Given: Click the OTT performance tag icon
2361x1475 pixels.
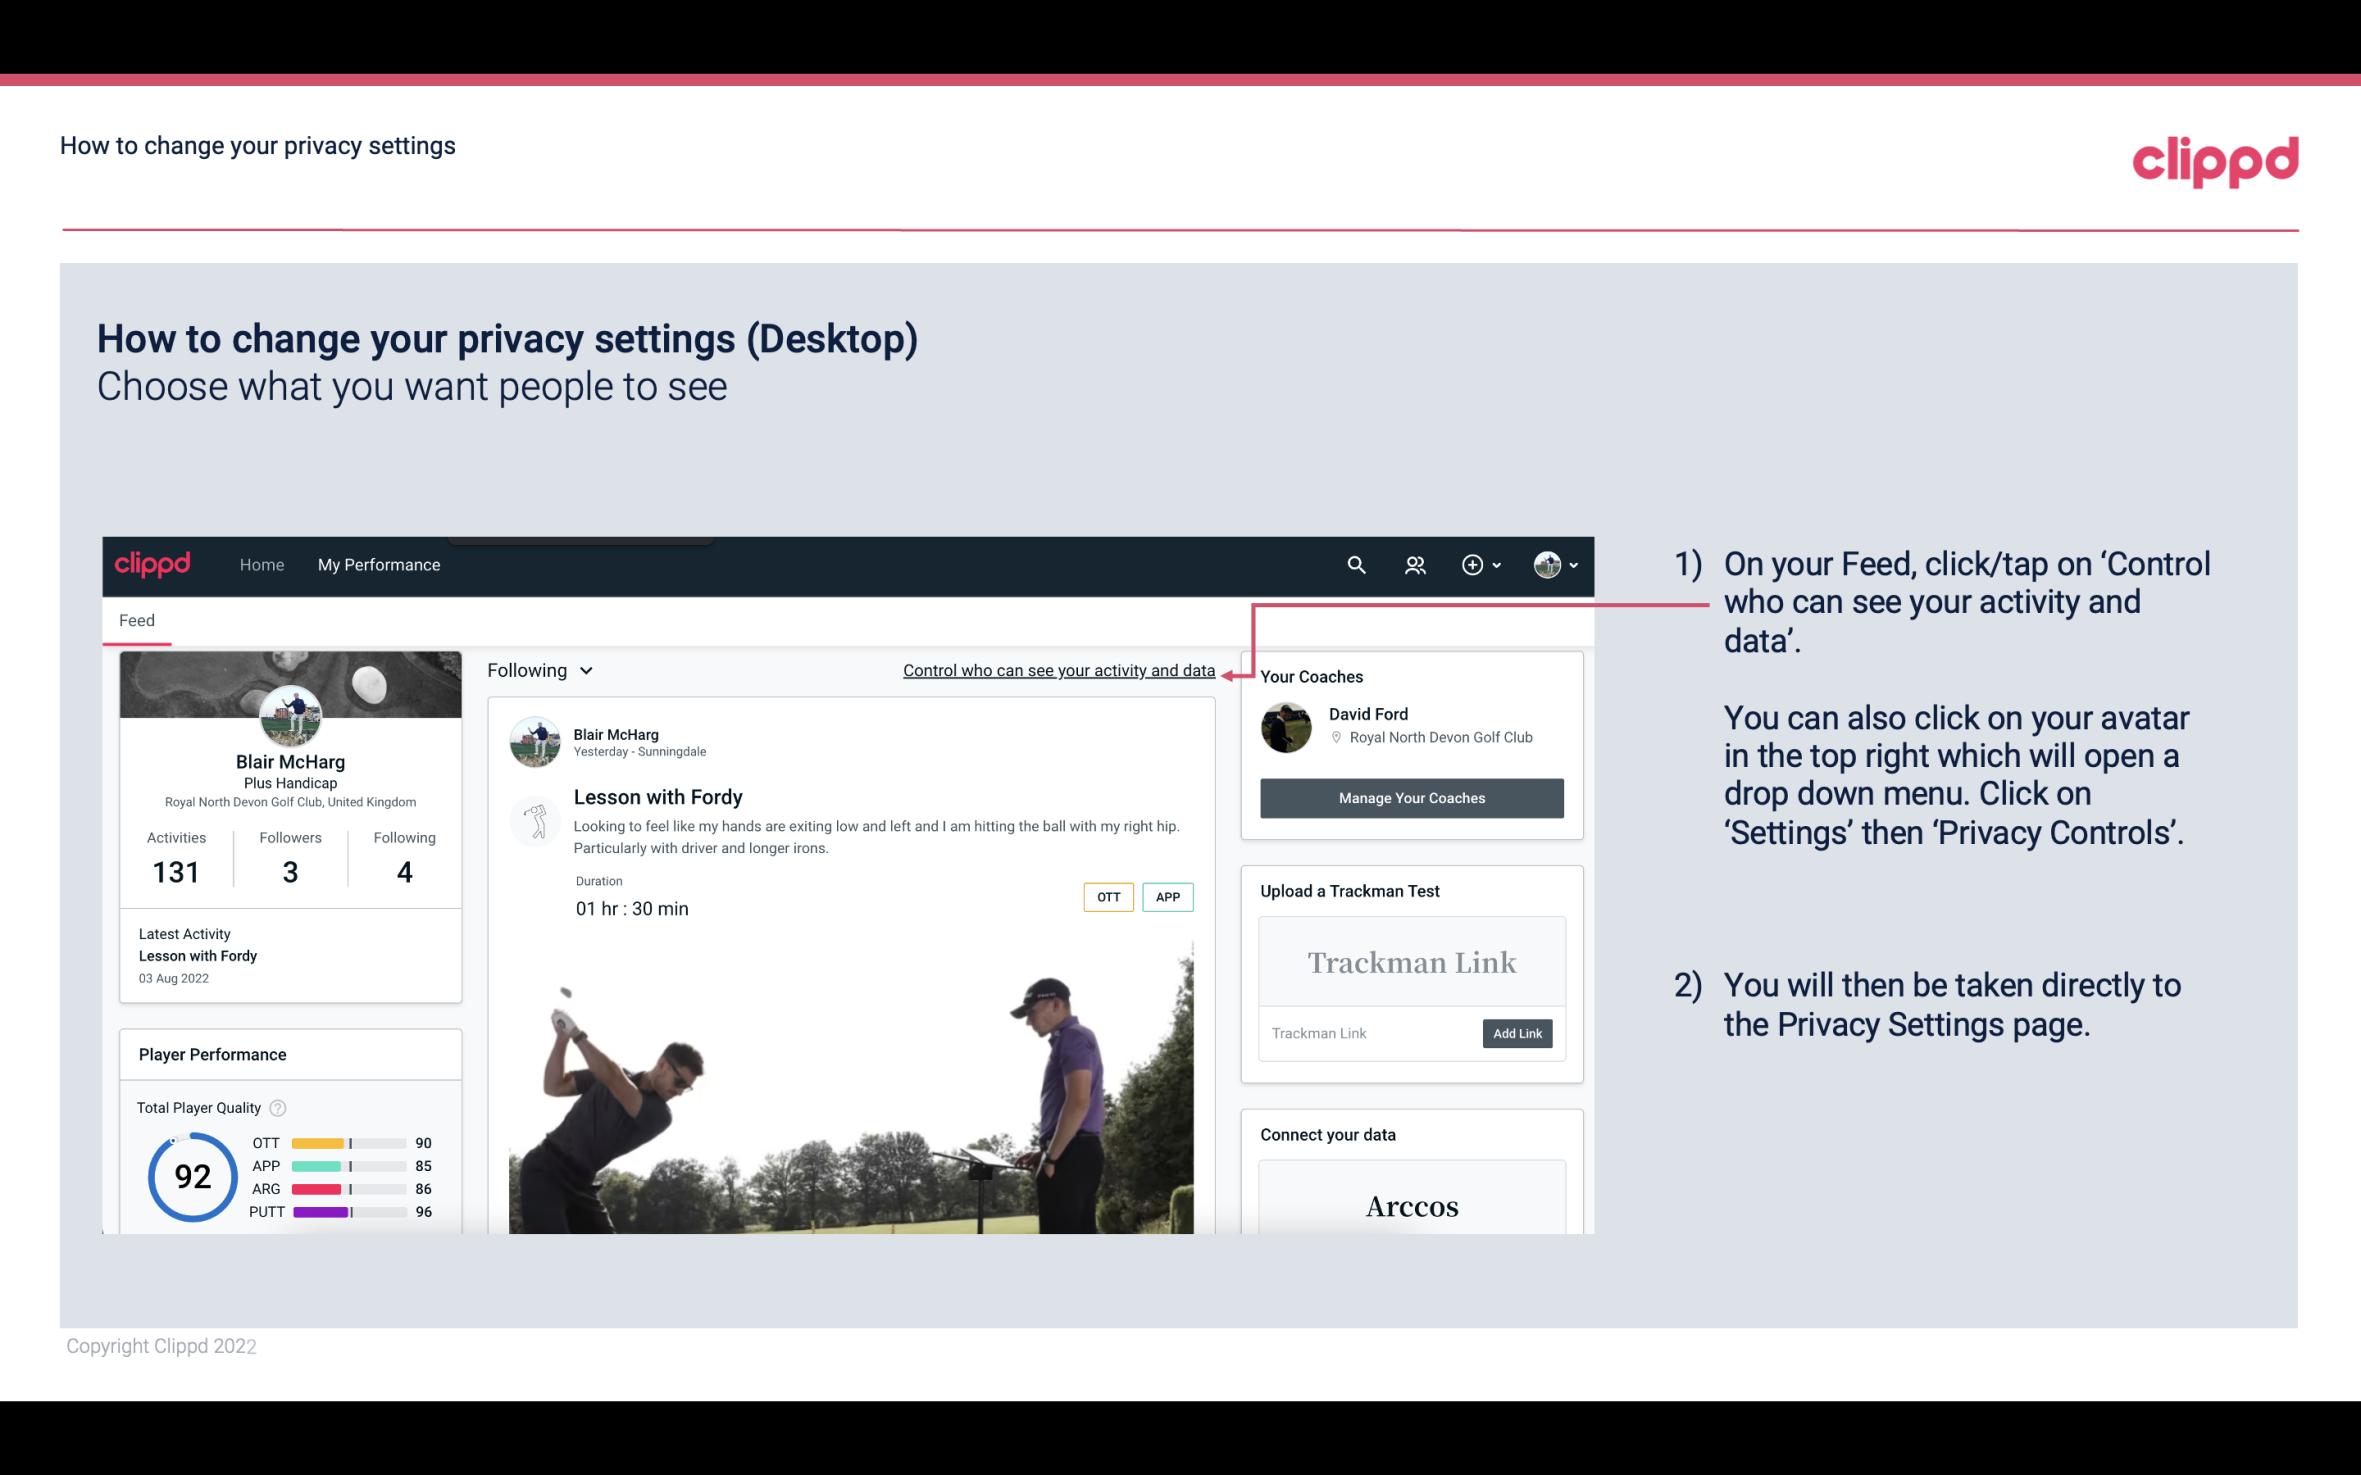Looking at the screenshot, I should click(x=1106, y=896).
